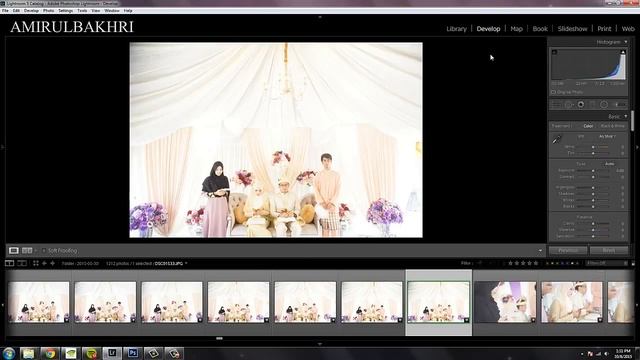Select the Crop Overlay tool

click(x=556, y=105)
